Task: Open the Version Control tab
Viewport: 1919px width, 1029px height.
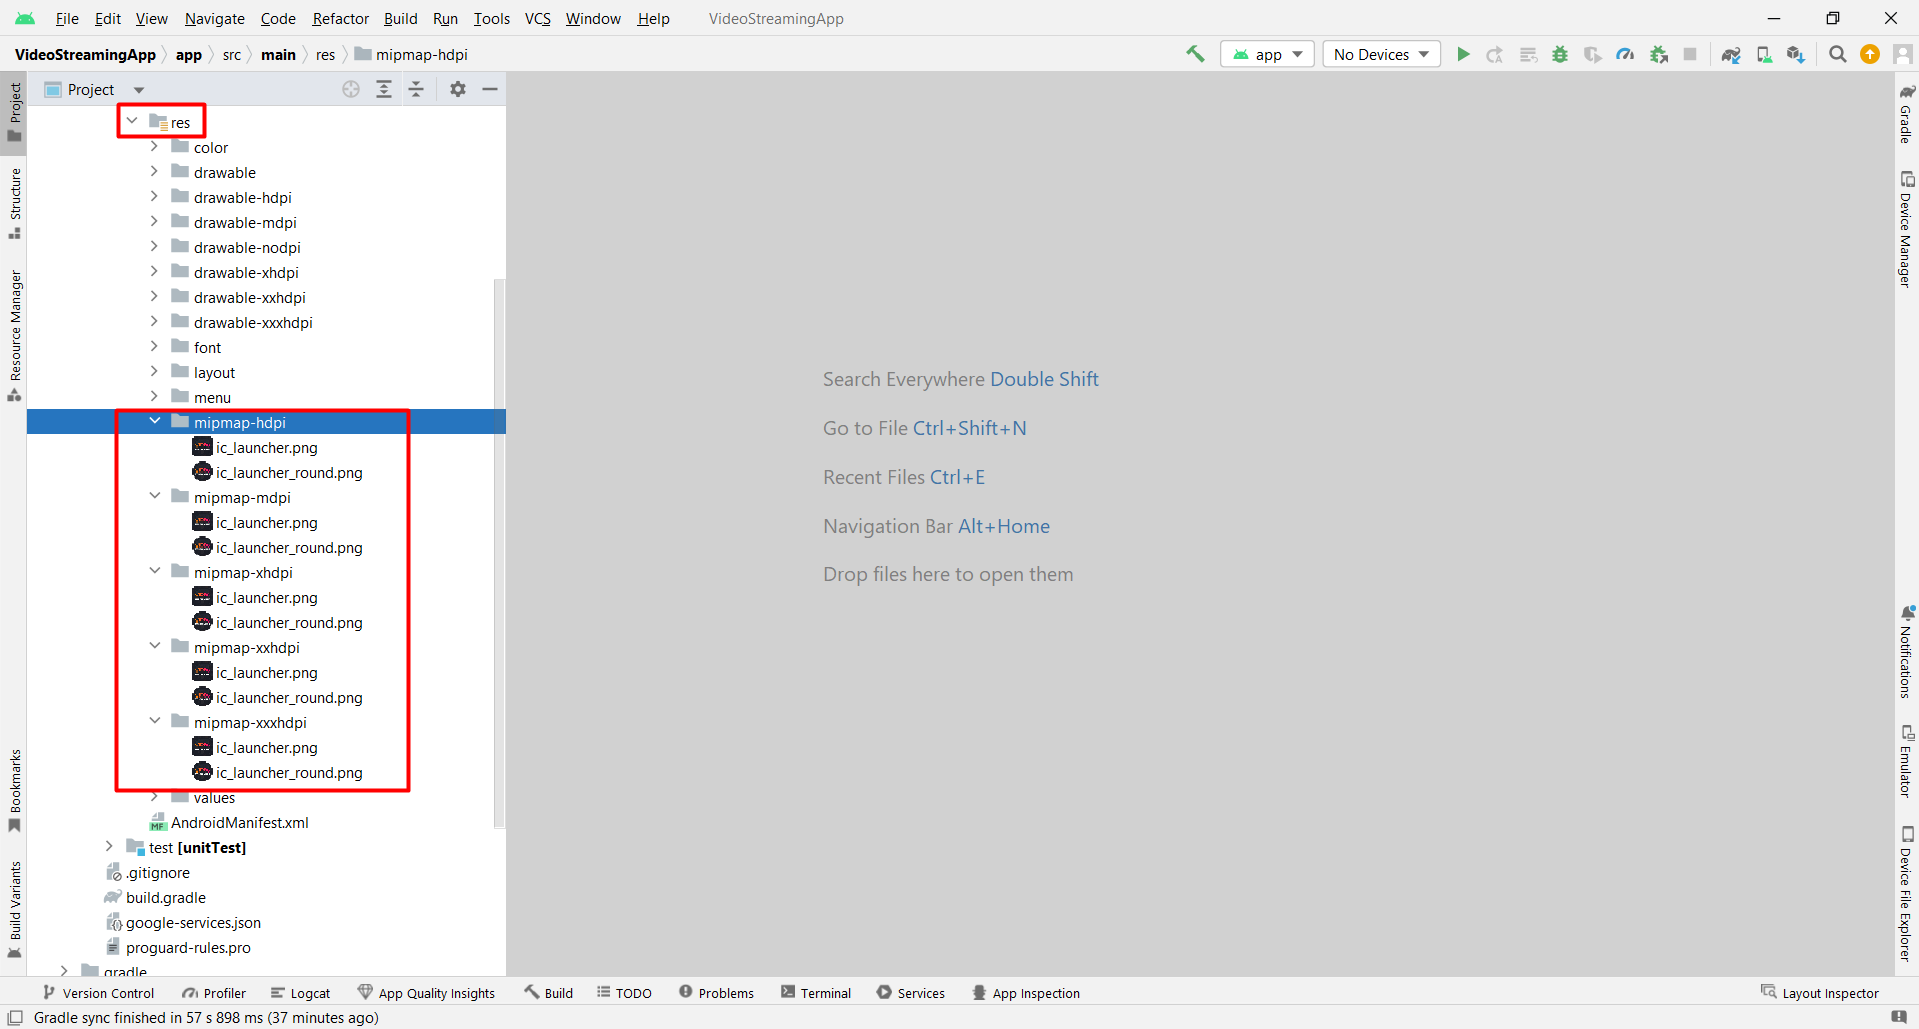Action: [98, 993]
